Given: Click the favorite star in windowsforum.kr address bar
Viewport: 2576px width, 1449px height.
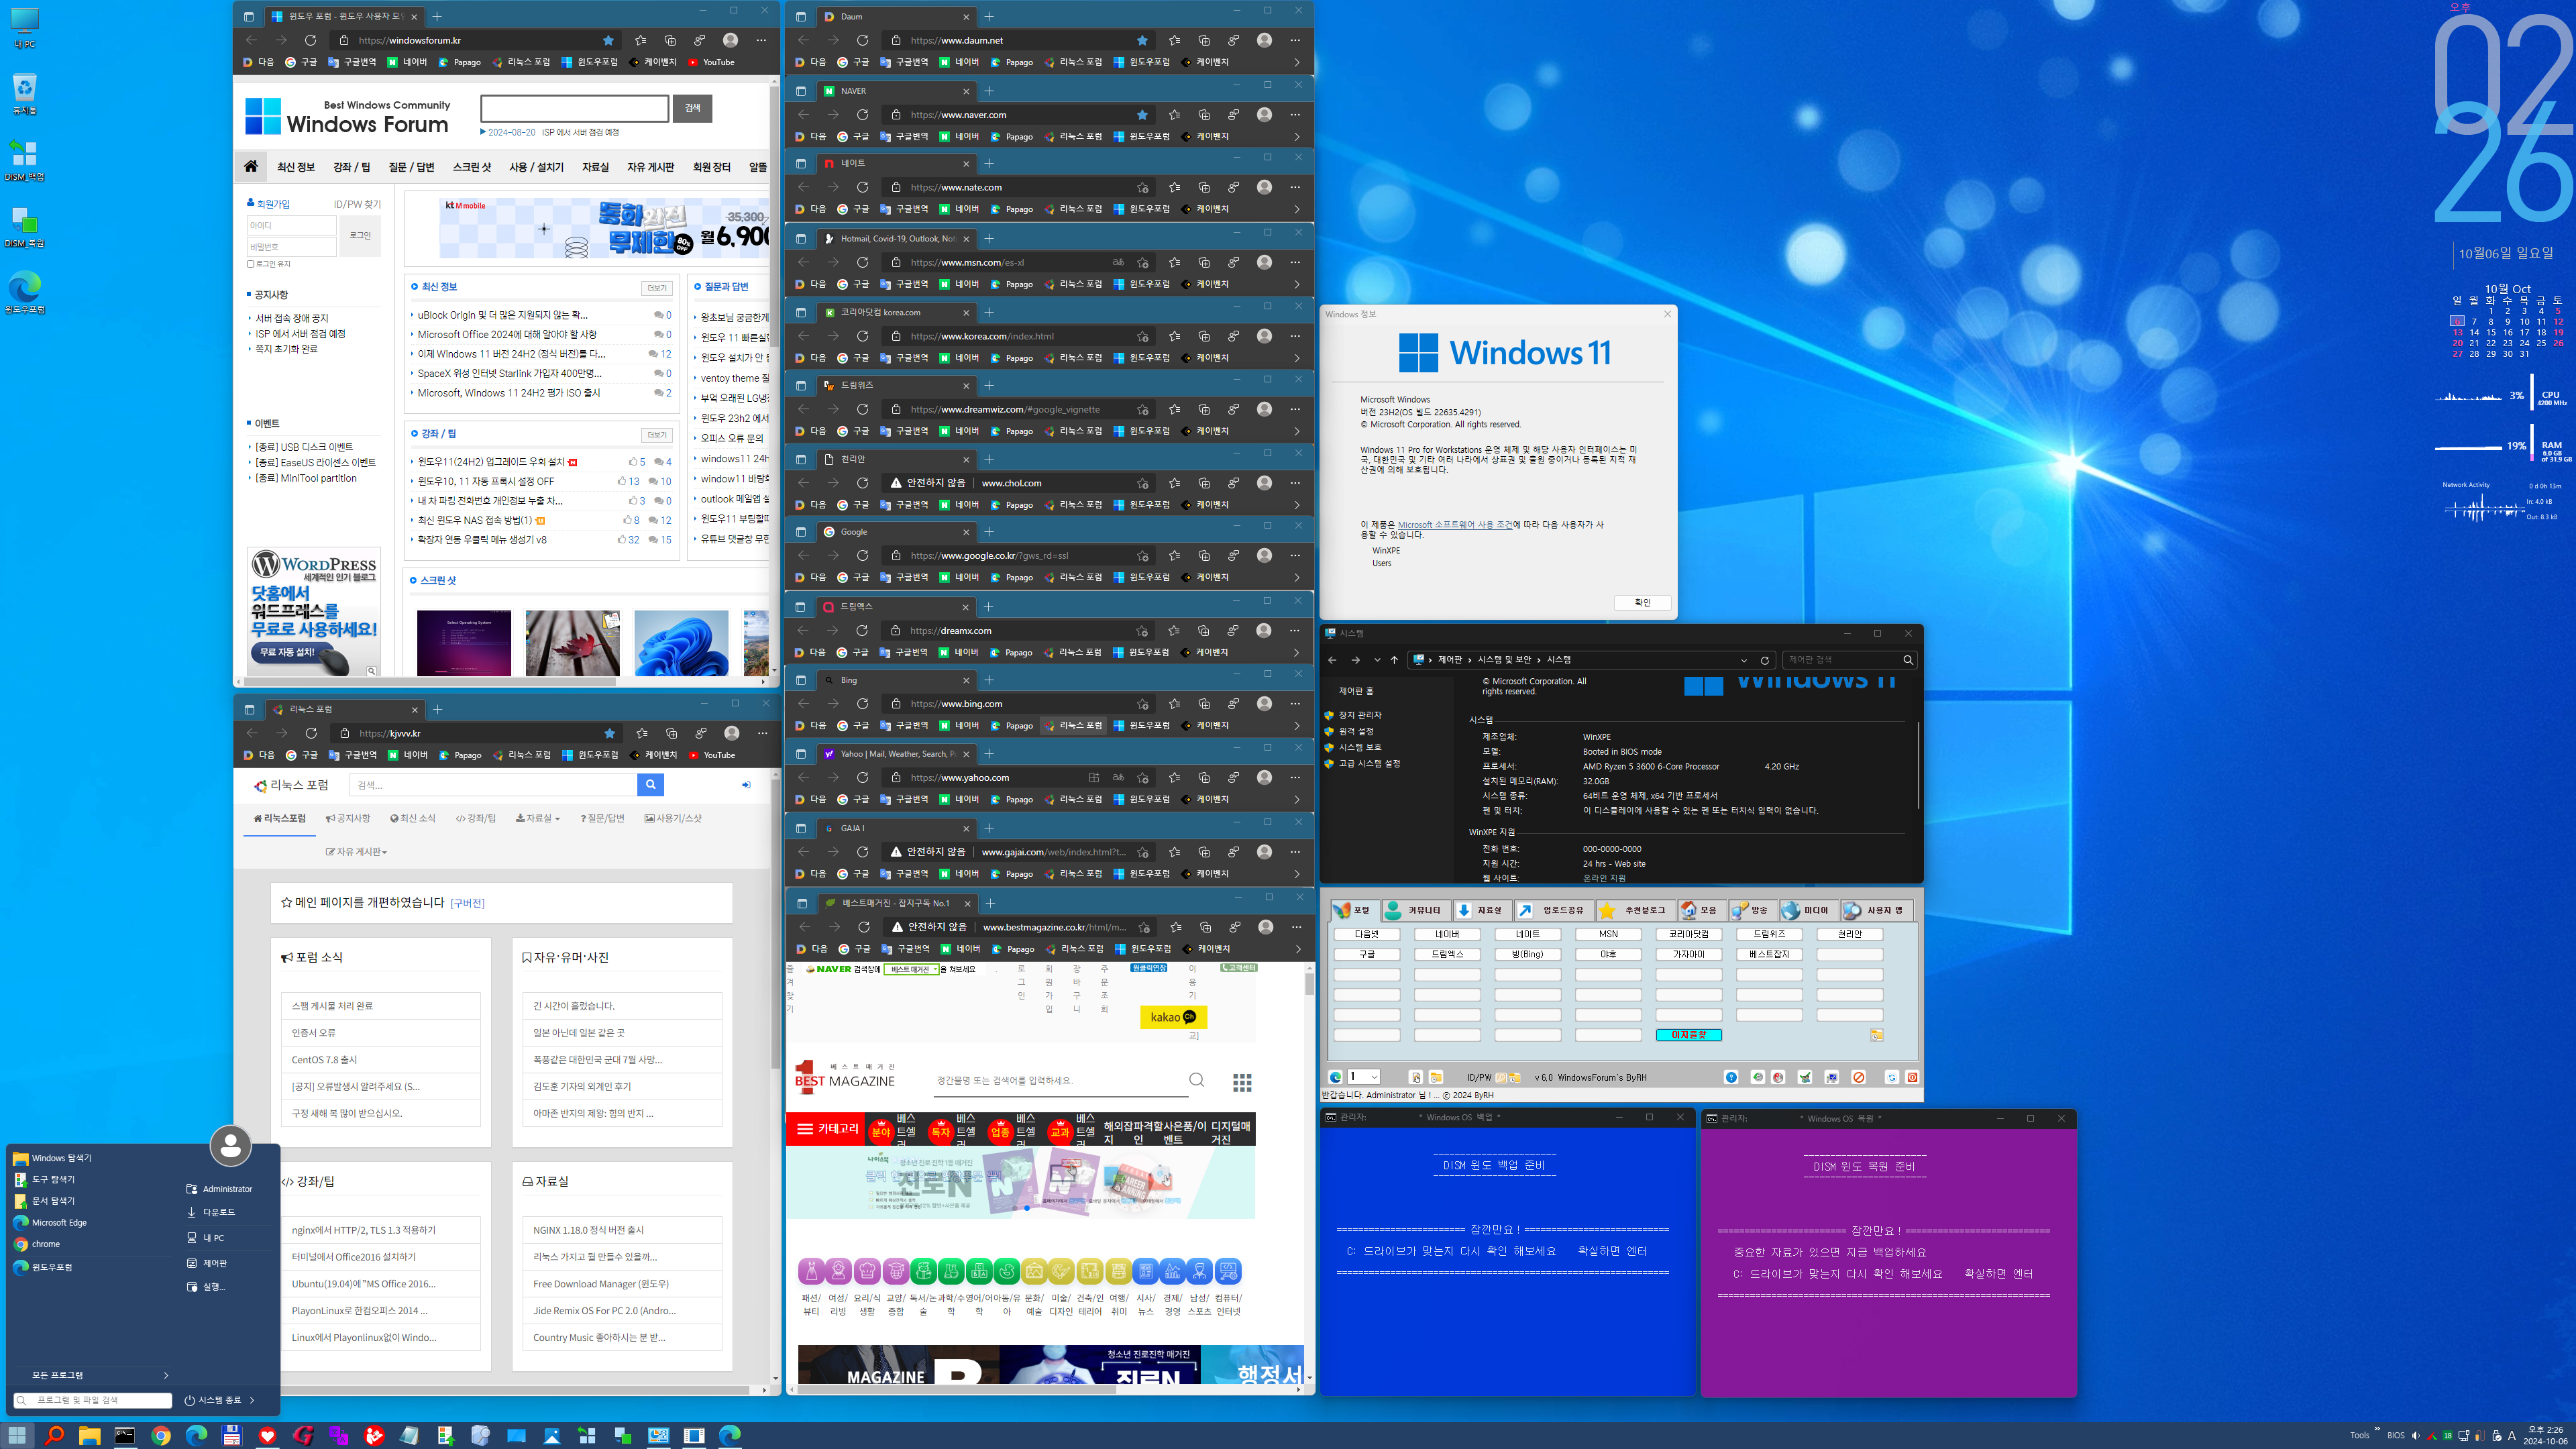Looking at the screenshot, I should [x=608, y=40].
